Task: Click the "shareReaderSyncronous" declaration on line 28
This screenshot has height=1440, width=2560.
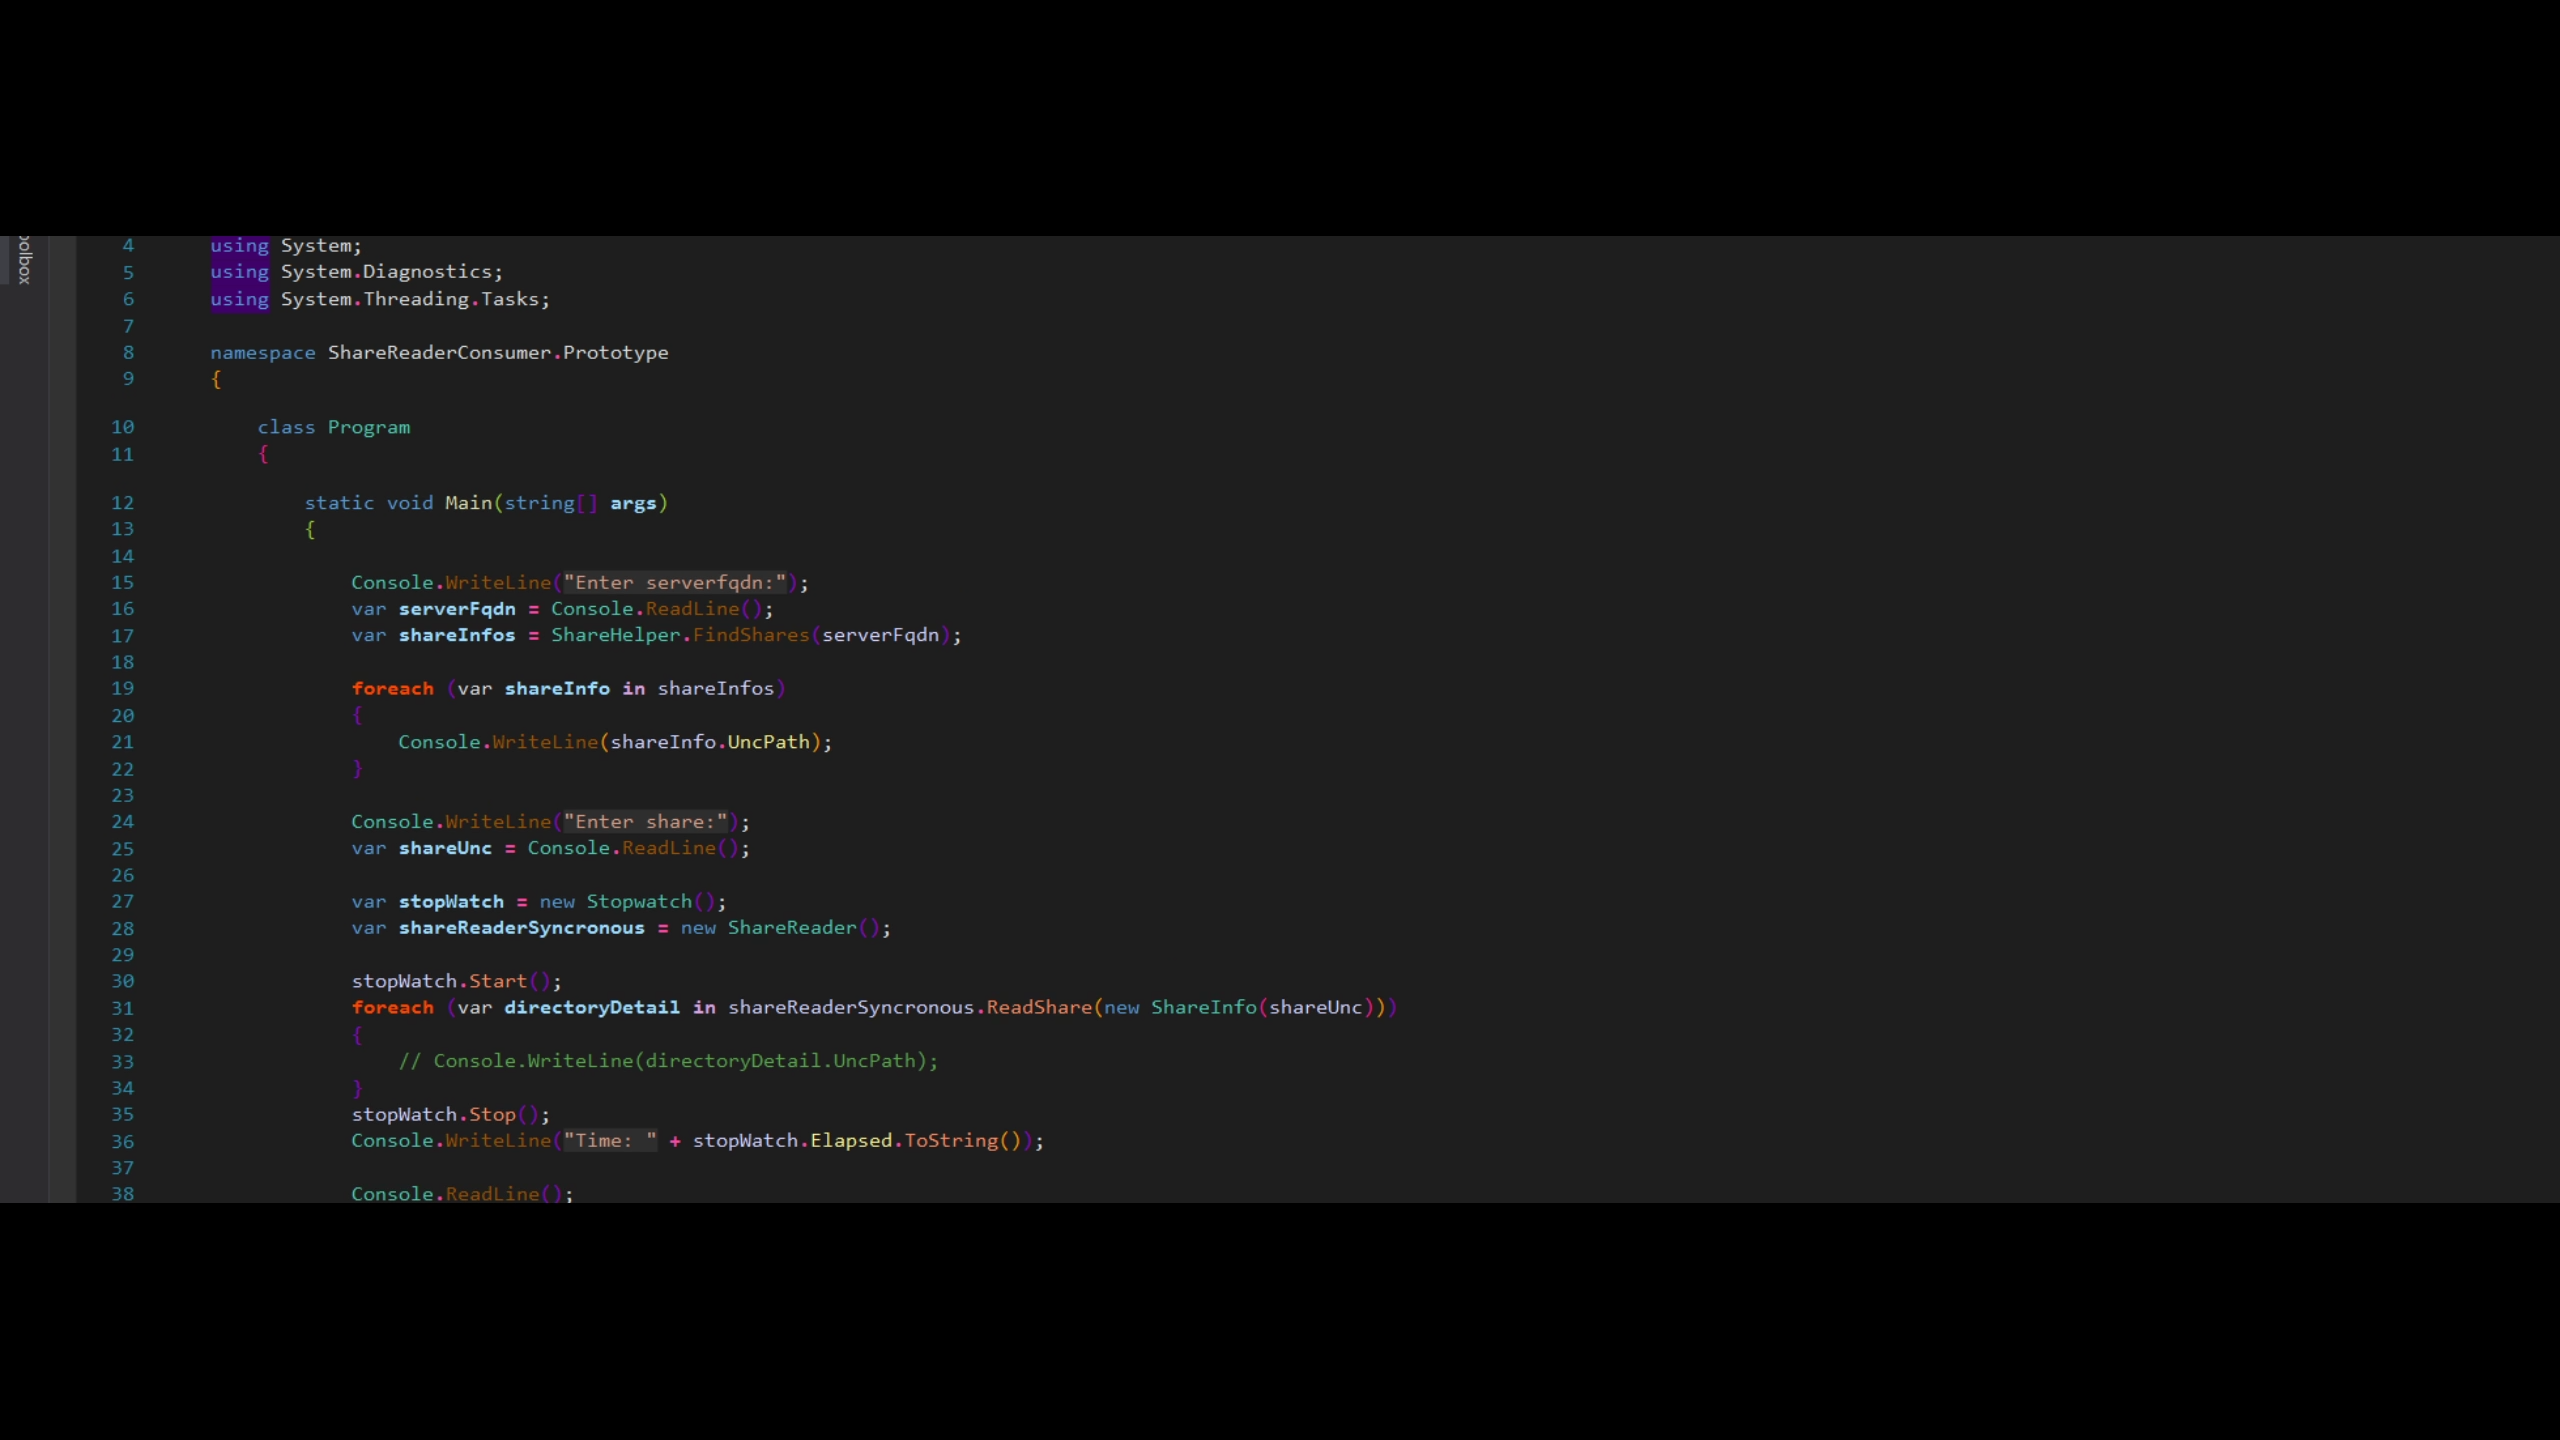Action: coord(522,928)
